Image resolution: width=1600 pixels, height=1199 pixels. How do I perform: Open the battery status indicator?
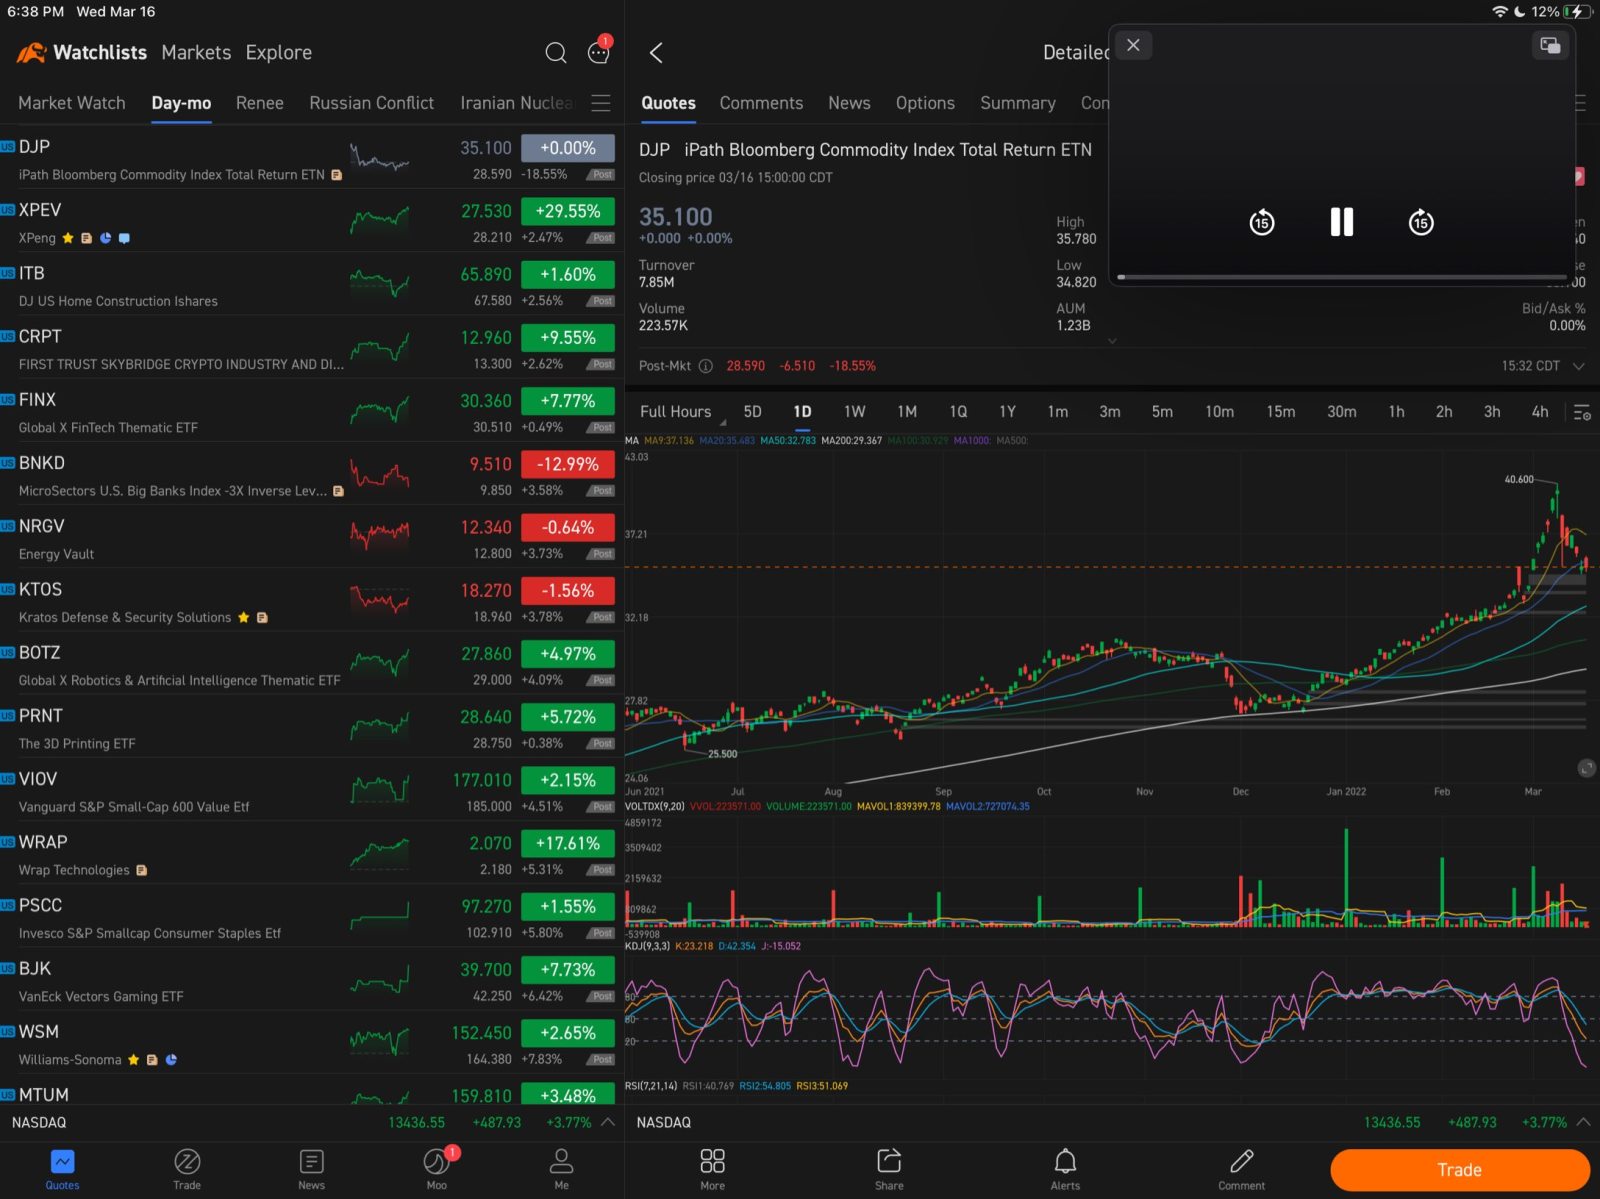coord(1578,12)
